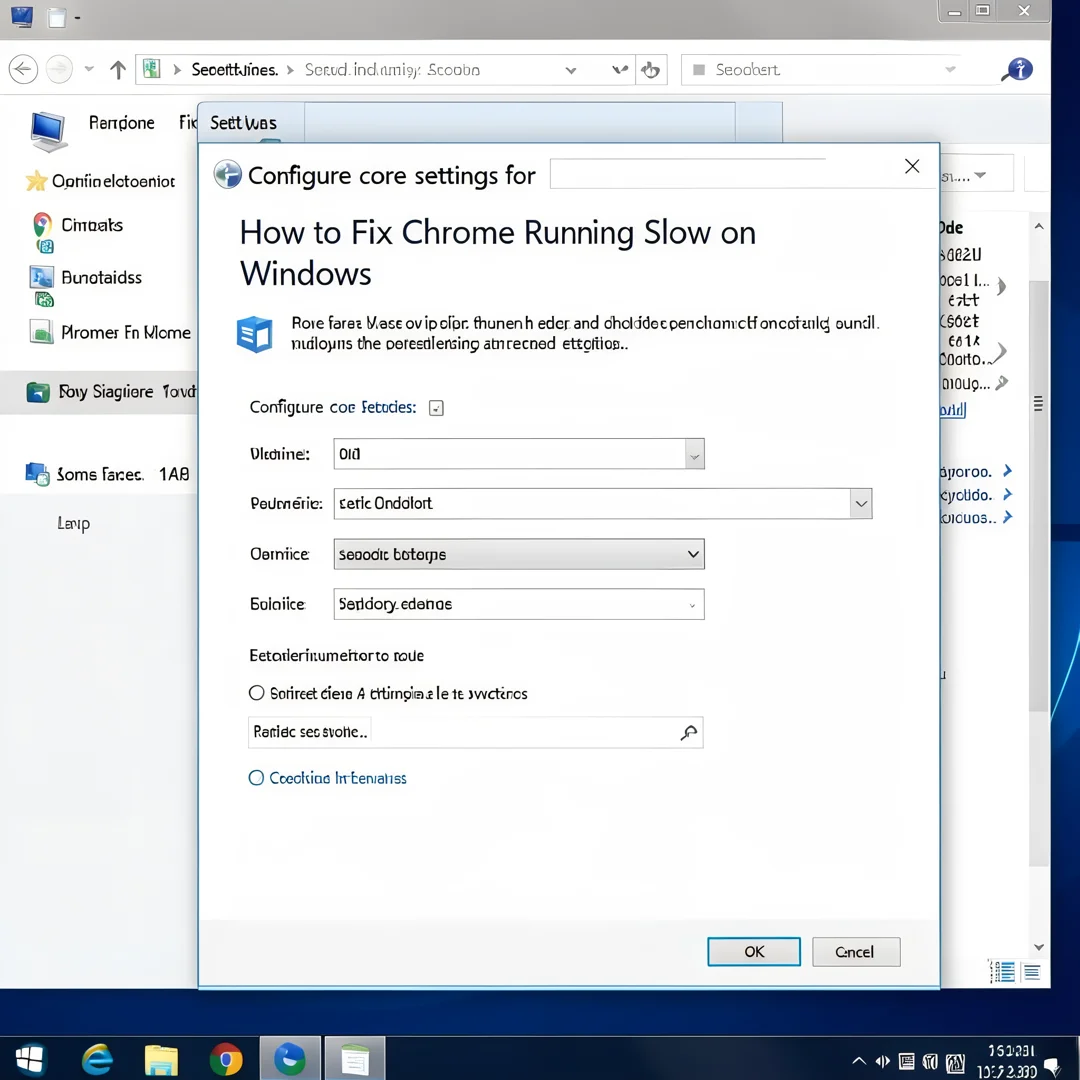This screenshot has width=1080, height=1080.
Task: Launch Internet Explorer from taskbar
Action: [97, 1059]
